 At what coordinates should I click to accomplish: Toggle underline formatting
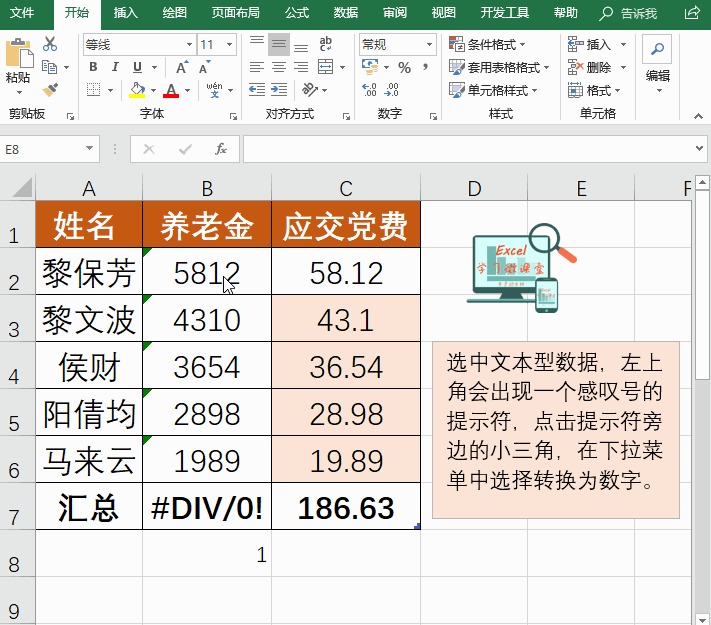[x=137, y=67]
